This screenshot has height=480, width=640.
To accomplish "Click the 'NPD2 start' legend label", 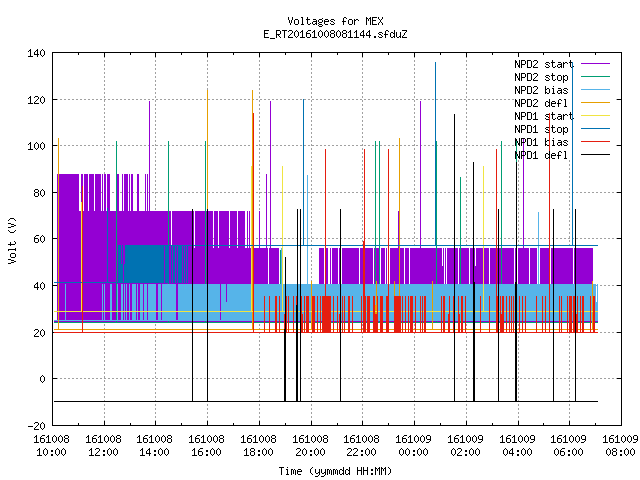I will pos(544,64).
